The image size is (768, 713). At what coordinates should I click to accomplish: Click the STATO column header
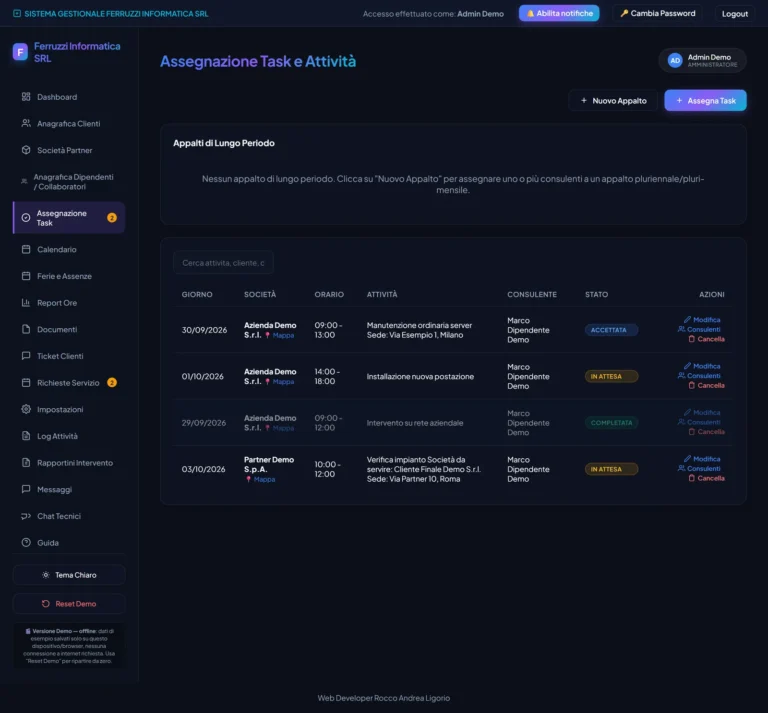click(x=596, y=294)
